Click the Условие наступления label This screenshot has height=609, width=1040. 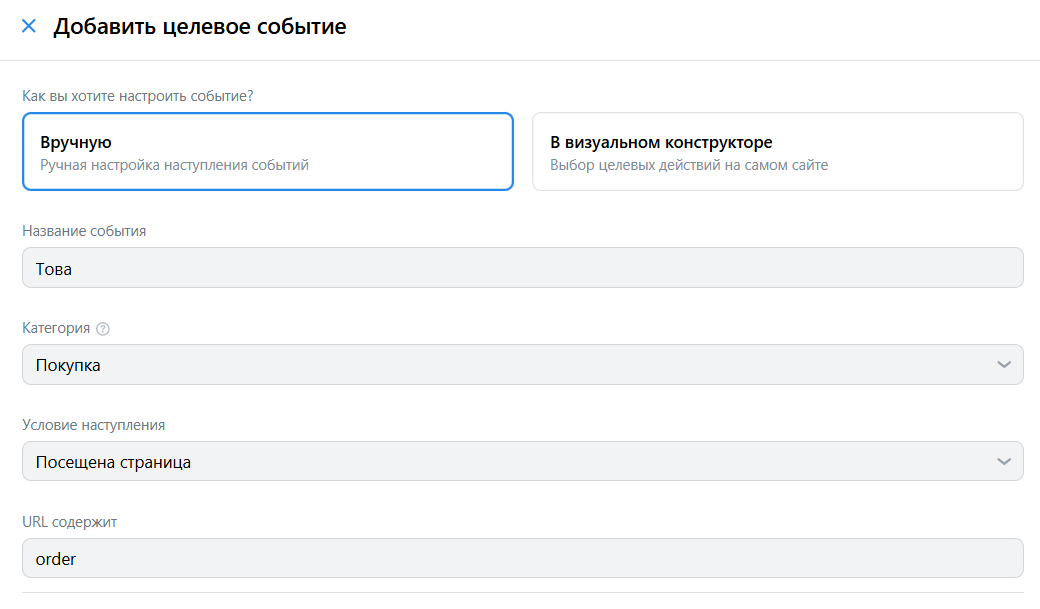point(93,425)
